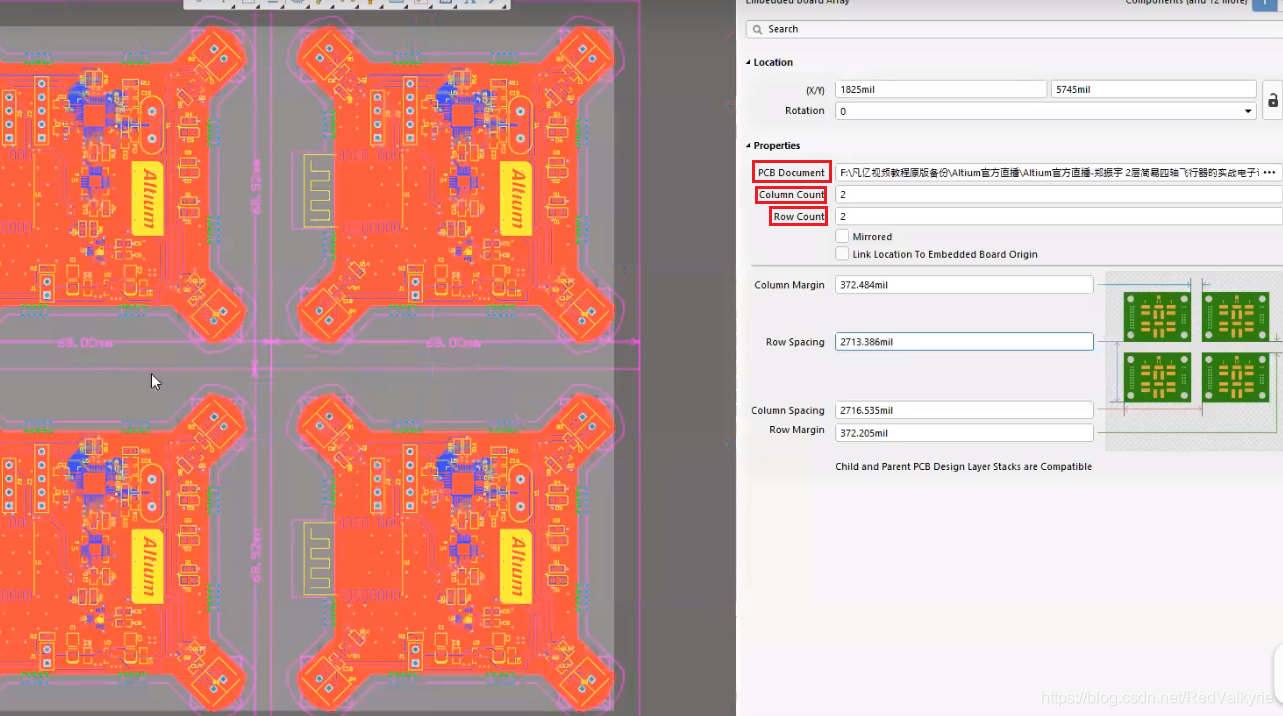1283x716 pixels.
Task: Click the PCB Document path field
Action: pos(1047,172)
